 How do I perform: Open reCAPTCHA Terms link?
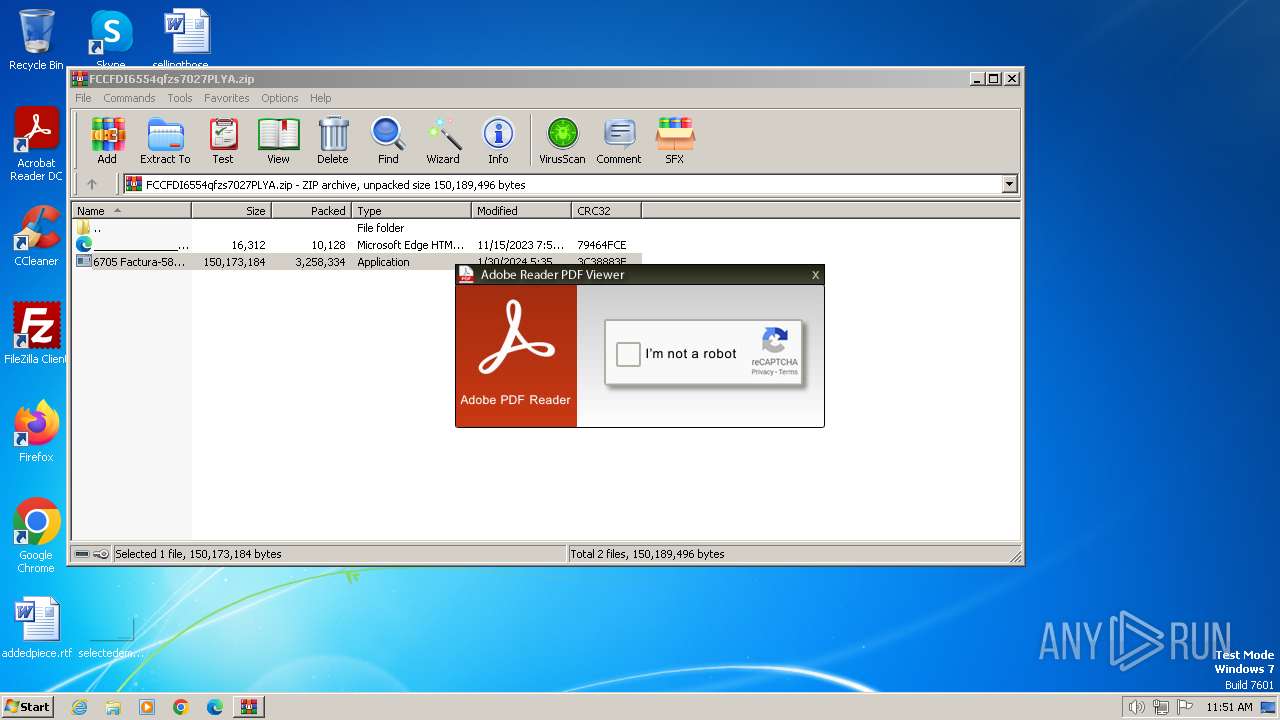788,372
